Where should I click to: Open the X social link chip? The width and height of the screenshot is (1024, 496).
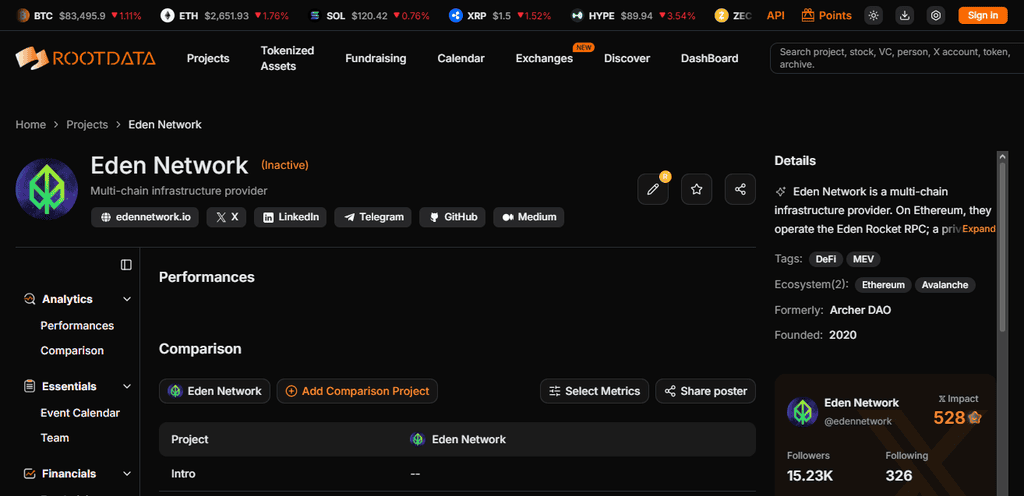click(x=227, y=217)
